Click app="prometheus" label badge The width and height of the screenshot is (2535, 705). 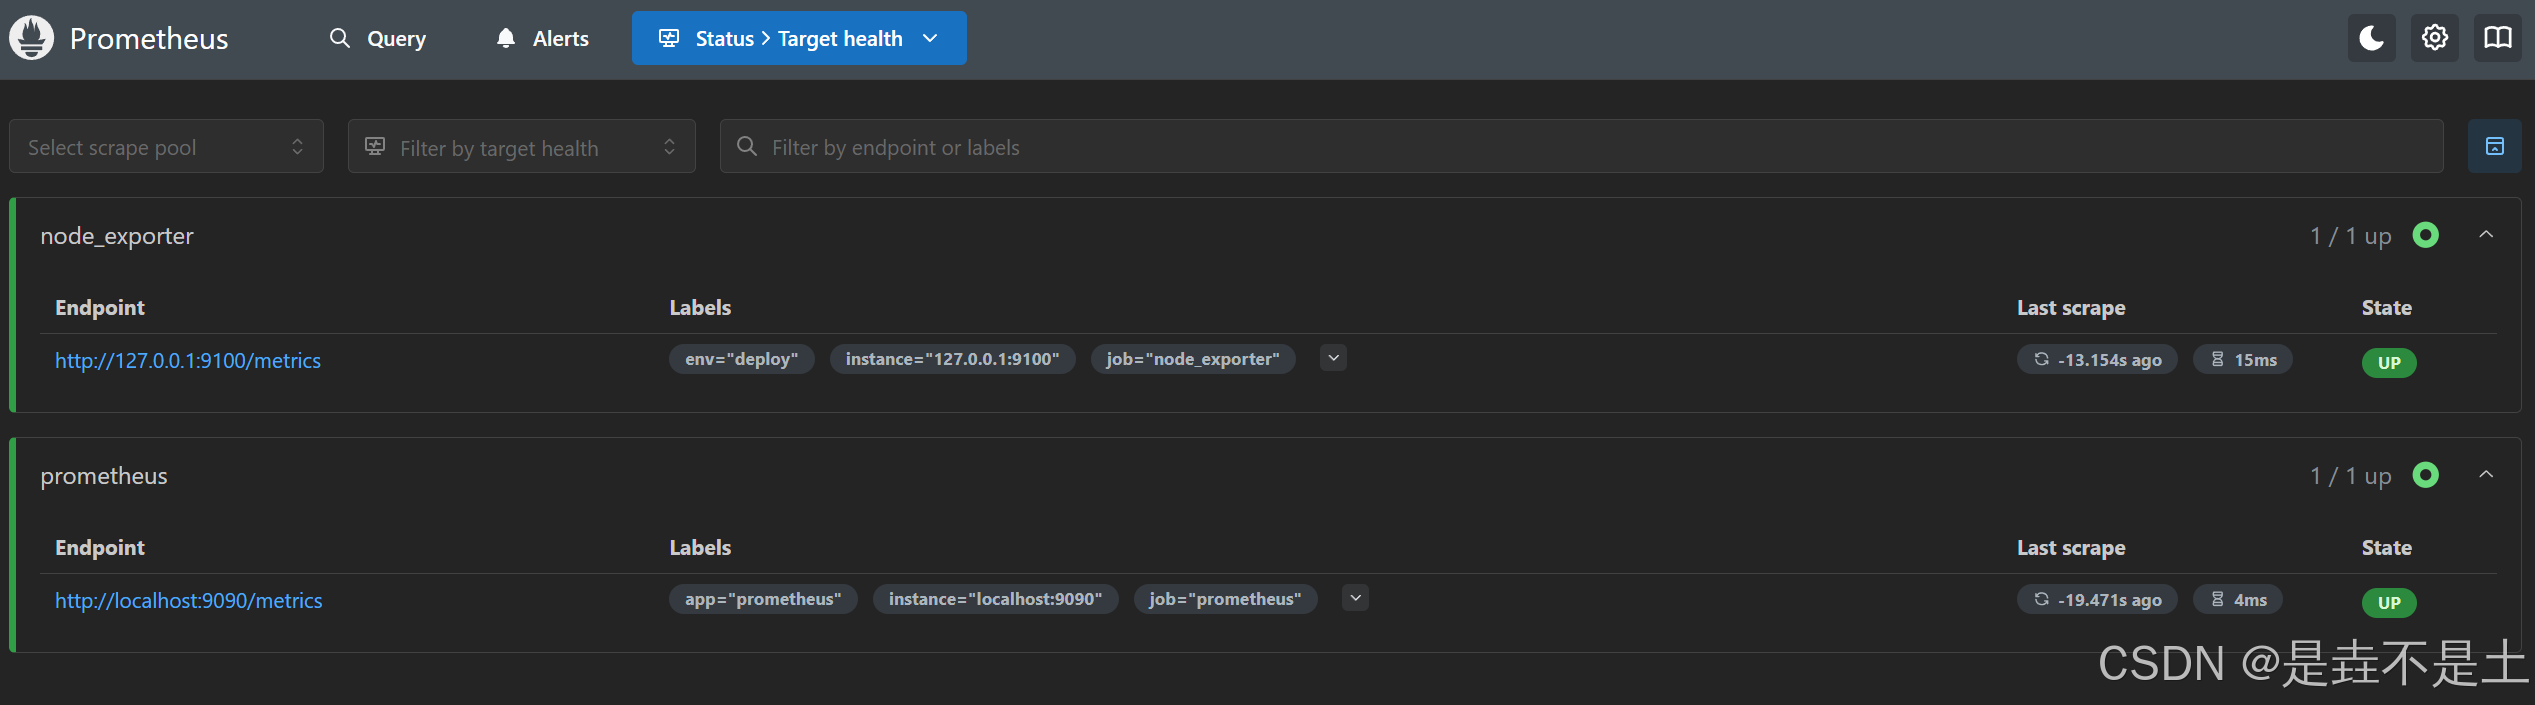763,599
